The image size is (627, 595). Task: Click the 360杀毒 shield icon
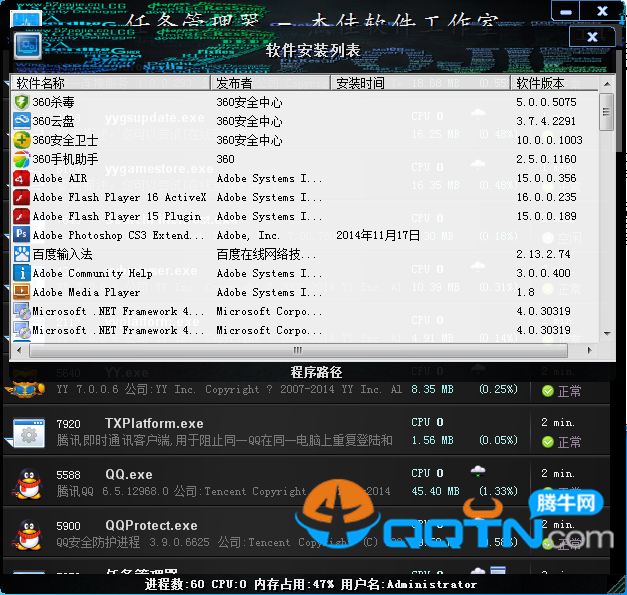pos(22,102)
